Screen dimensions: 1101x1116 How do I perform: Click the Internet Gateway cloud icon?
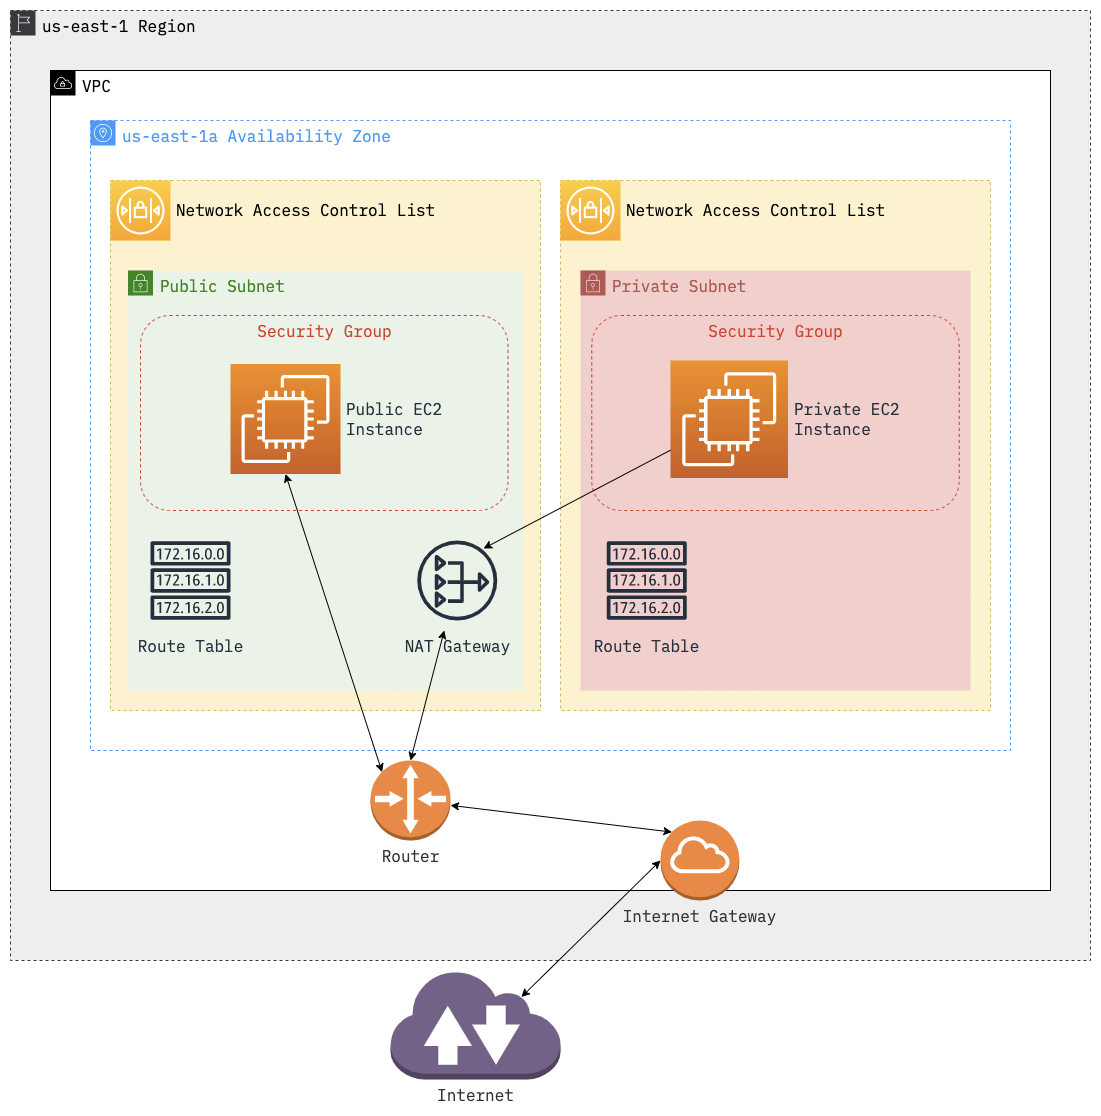pos(700,860)
